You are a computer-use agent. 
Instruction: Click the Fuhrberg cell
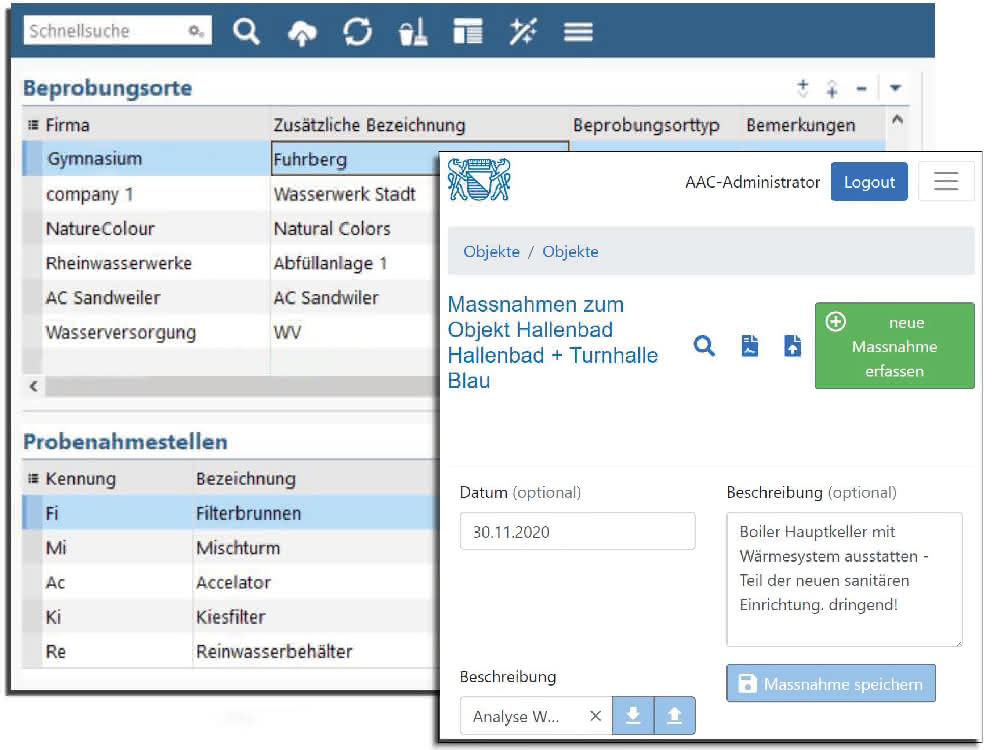point(355,159)
